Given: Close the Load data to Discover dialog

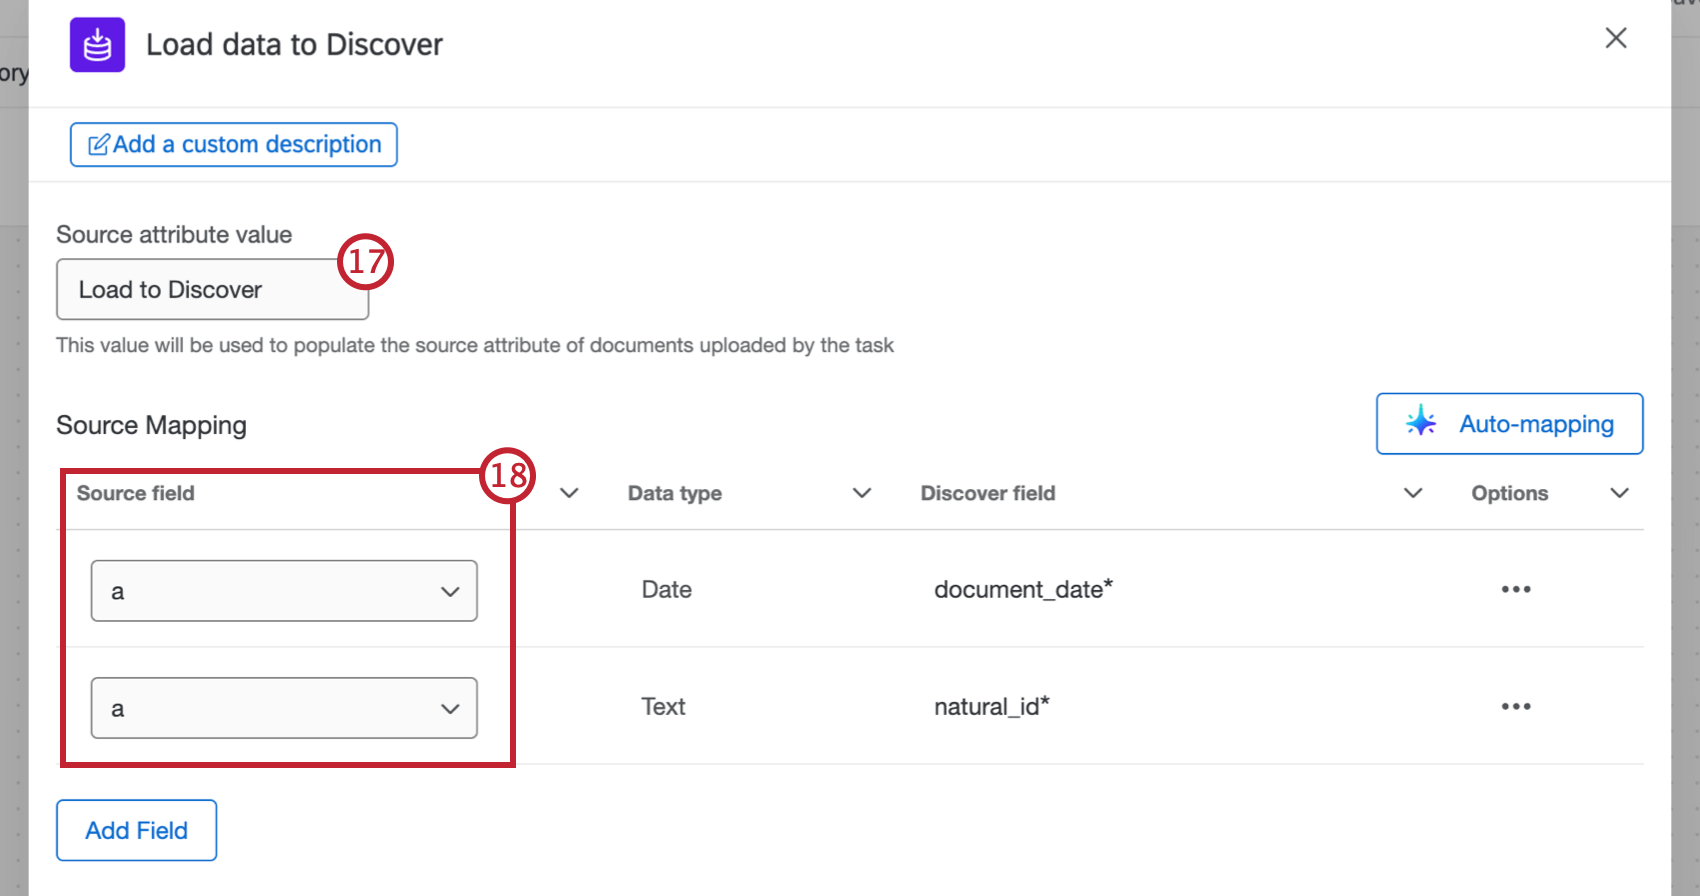Looking at the screenshot, I should point(1616,38).
